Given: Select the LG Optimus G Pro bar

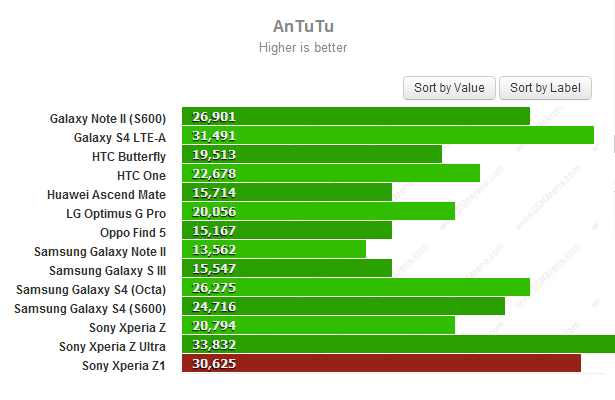Looking at the screenshot, I should [318, 212].
